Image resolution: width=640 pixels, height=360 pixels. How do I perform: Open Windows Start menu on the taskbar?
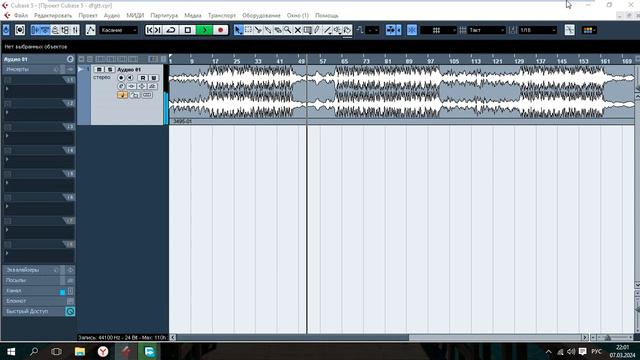11,351
